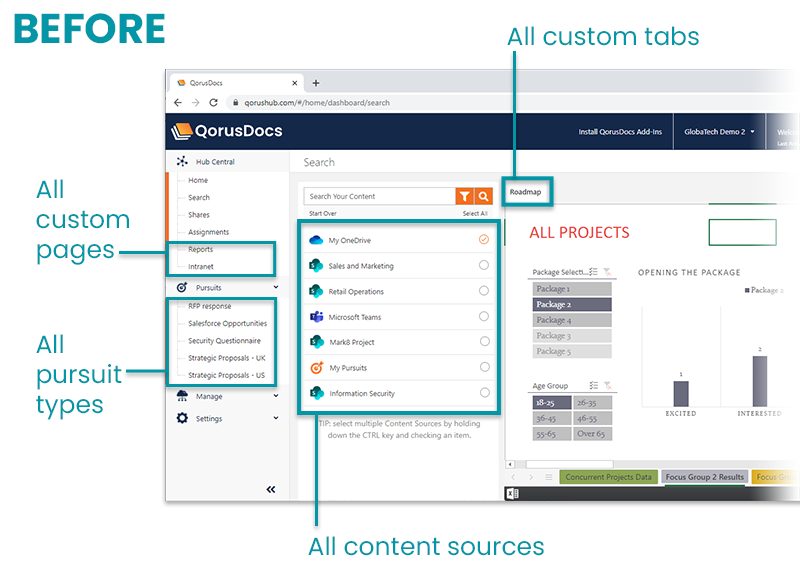Expand the Settings section chevron

pyautogui.click(x=277, y=418)
